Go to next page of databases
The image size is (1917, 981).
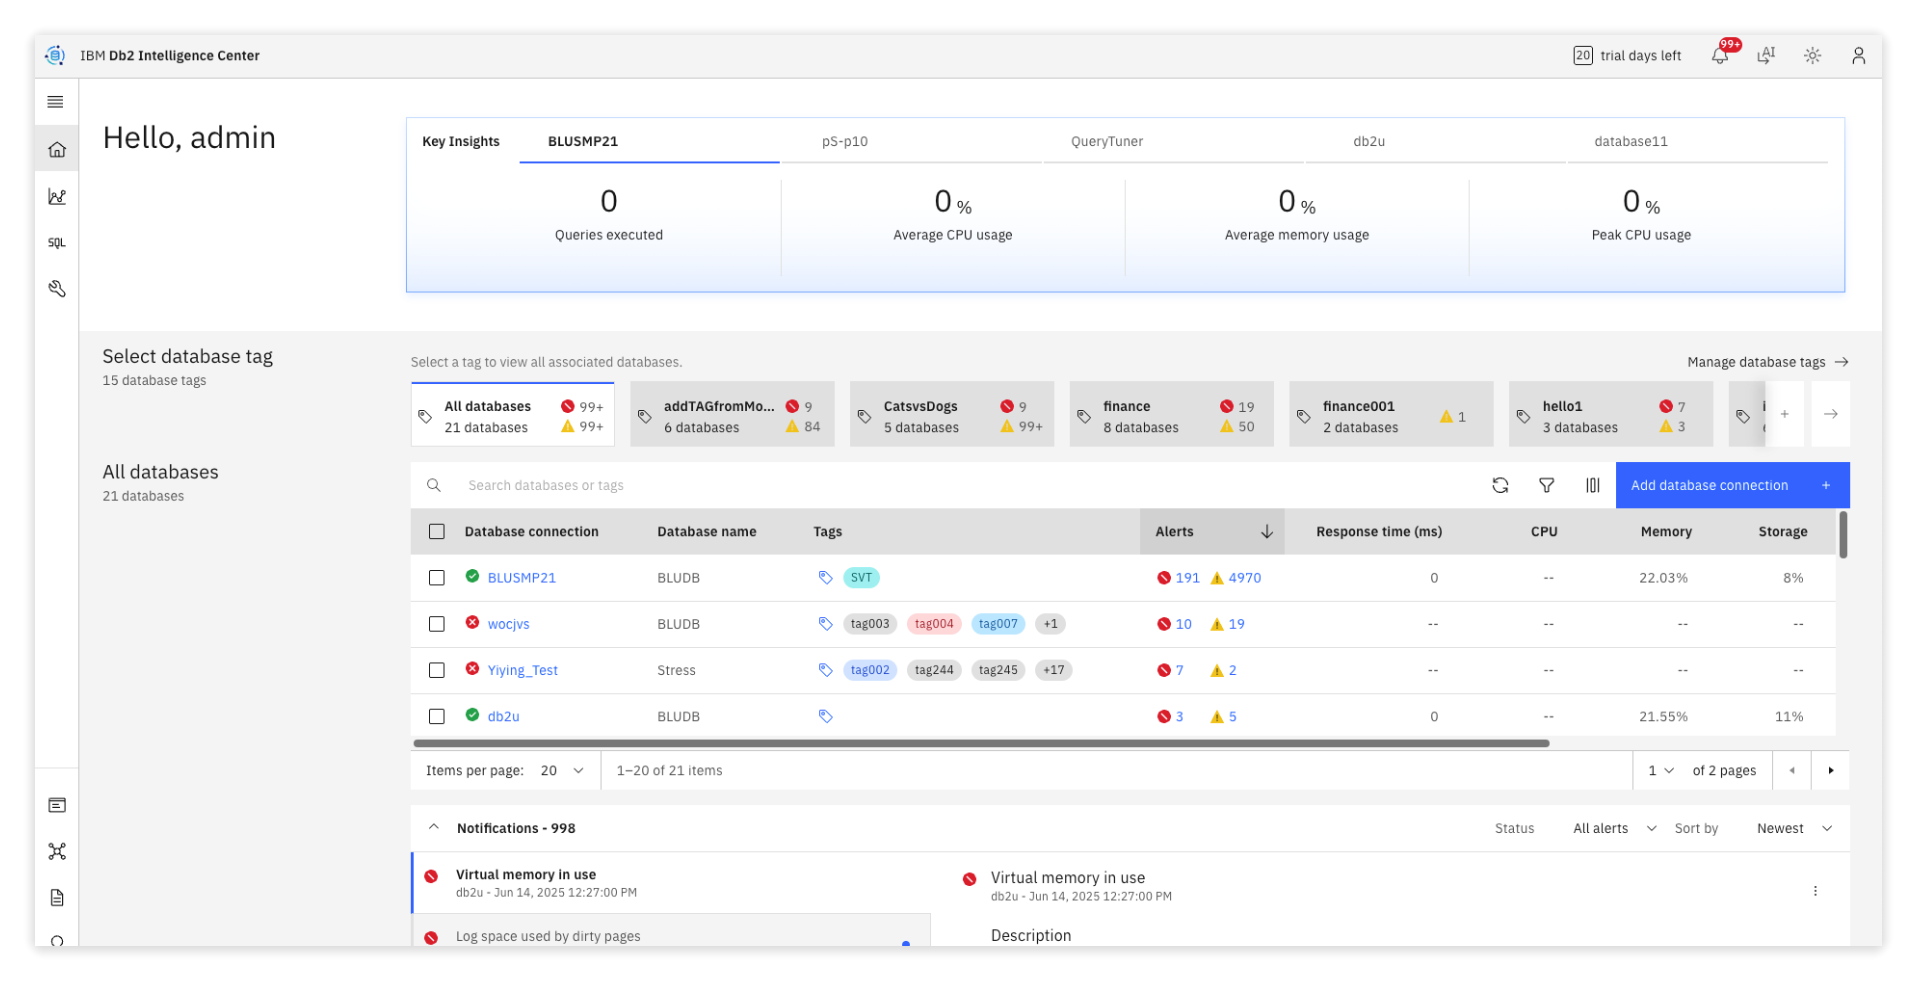point(1830,770)
